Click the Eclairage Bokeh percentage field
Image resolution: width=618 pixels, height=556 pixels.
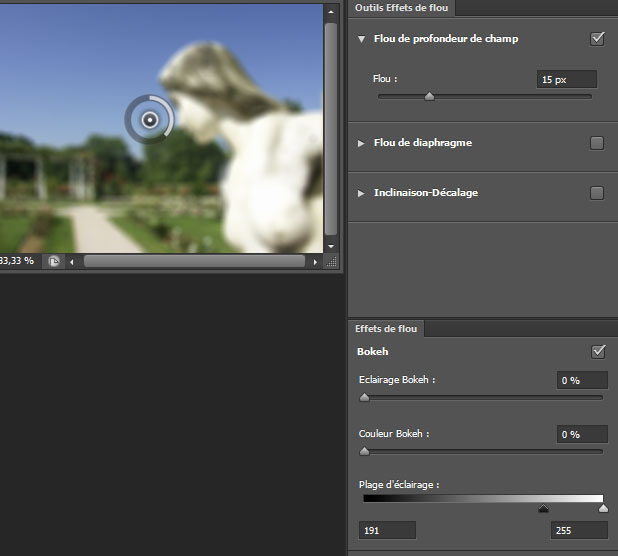582,380
